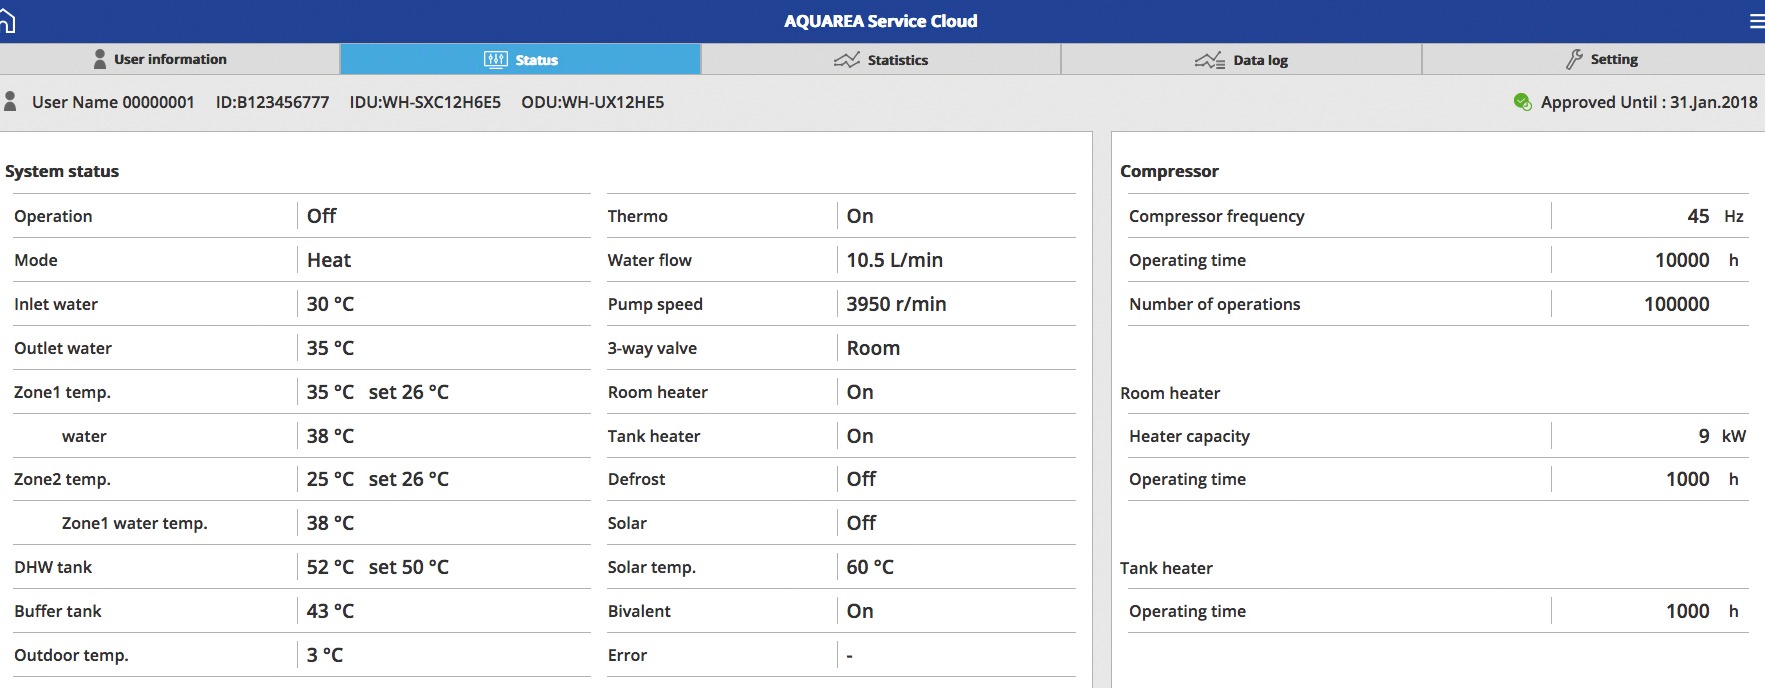Click the IDU:WH-SXC12H6E5 label
Image resolution: width=1765 pixels, height=688 pixels.
[425, 102]
